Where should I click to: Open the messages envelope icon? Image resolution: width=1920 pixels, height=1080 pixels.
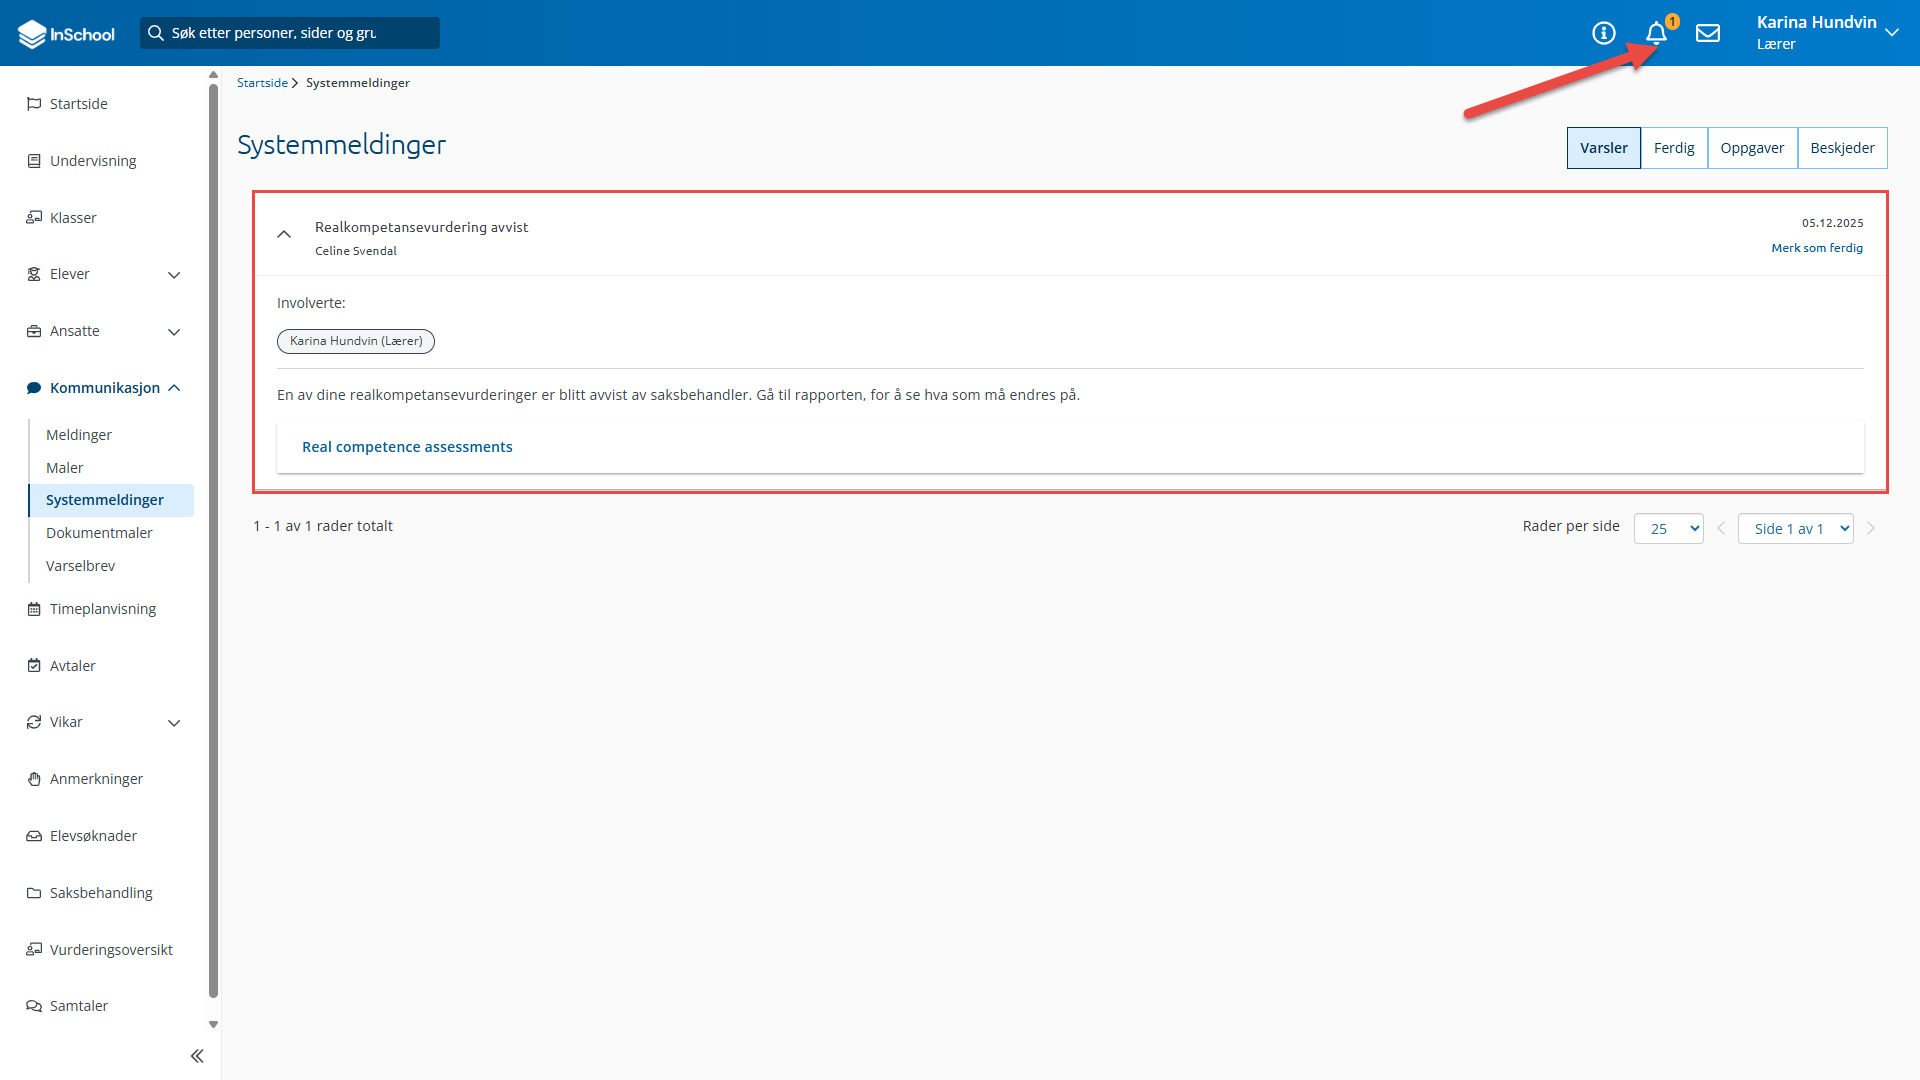[1708, 33]
